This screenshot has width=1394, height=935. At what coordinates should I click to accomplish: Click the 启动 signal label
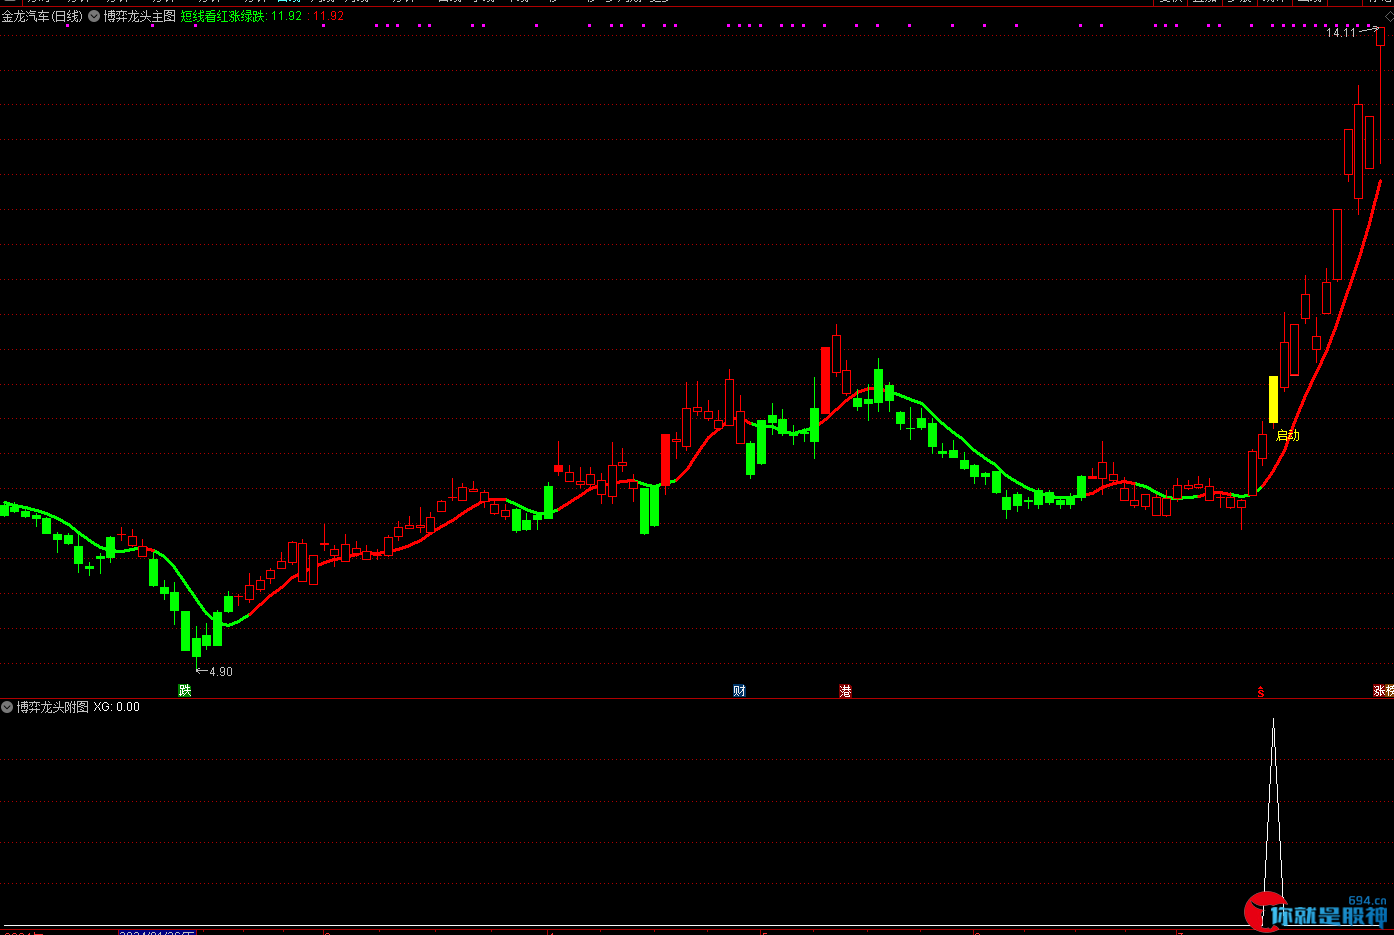(x=1288, y=435)
